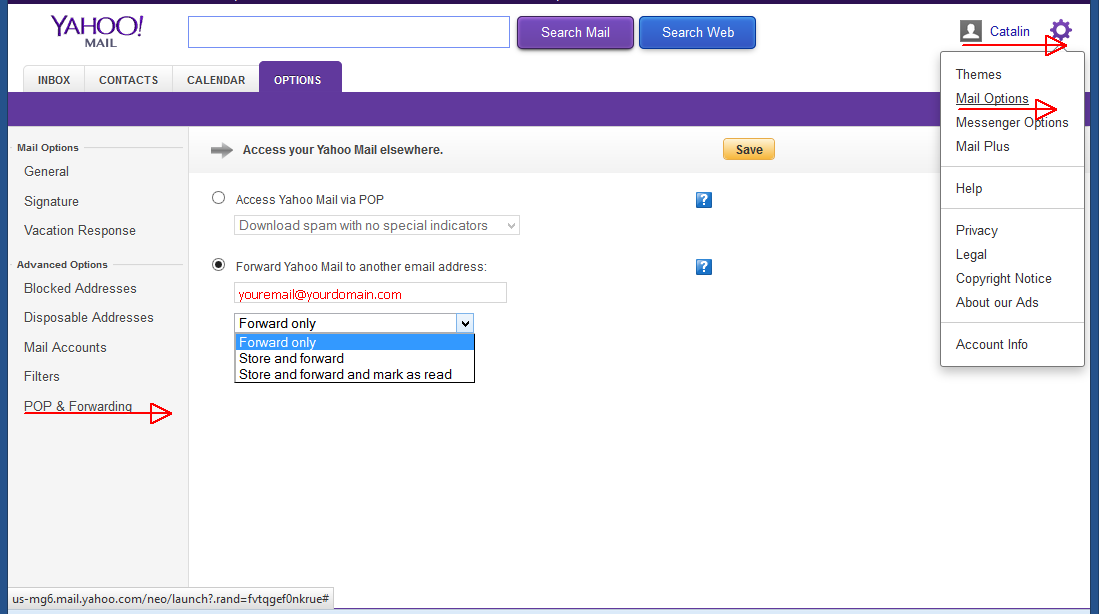Open Mail Options from gear menu
Viewport: 1099px width, 614px height.
click(x=992, y=98)
